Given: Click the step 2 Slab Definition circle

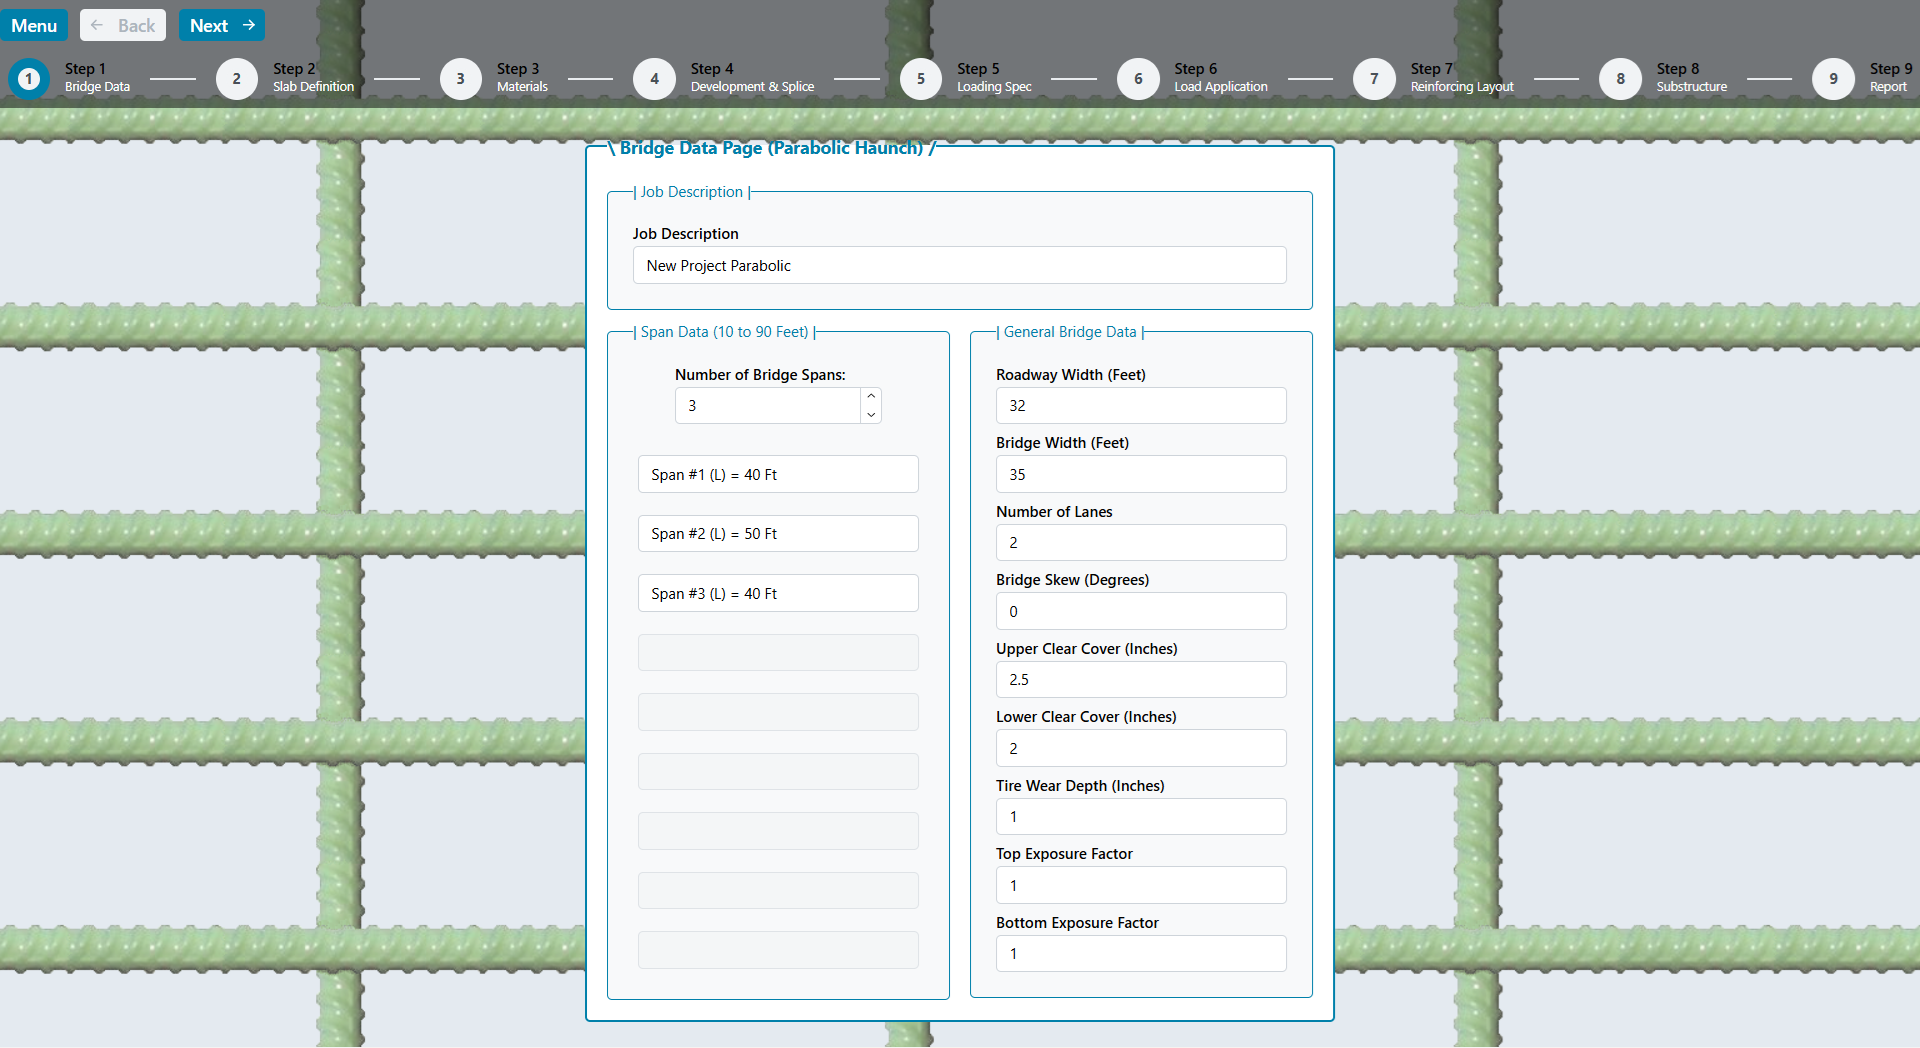Looking at the screenshot, I should pyautogui.click(x=237, y=79).
